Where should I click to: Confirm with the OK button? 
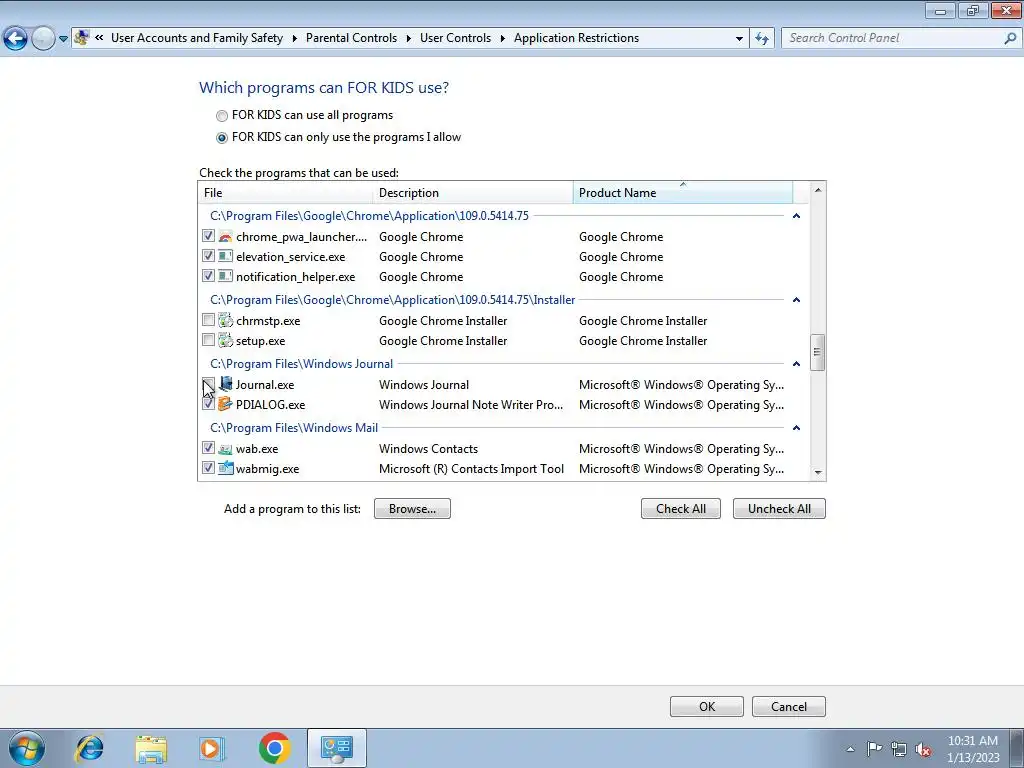point(707,707)
